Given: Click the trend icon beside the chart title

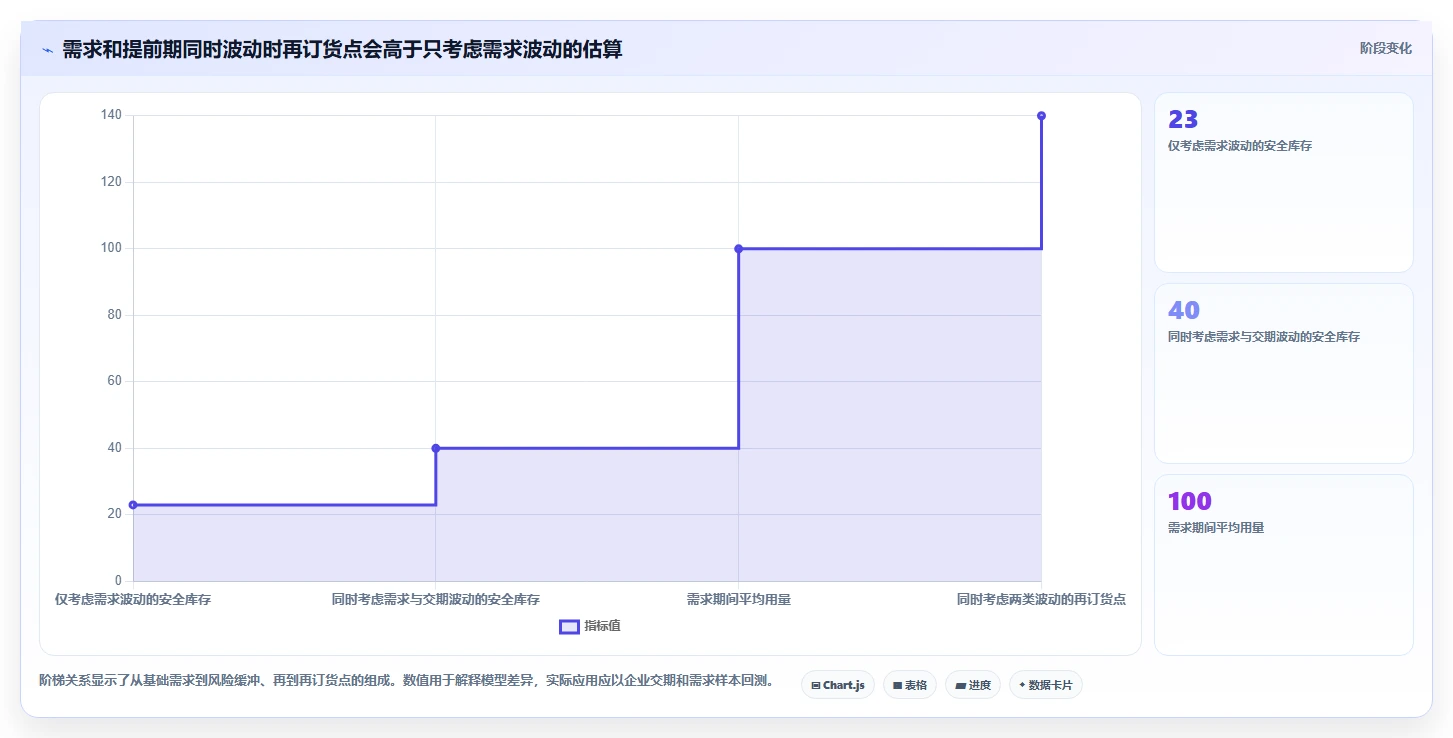Looking at the screenshot, I should pos(47,50).
